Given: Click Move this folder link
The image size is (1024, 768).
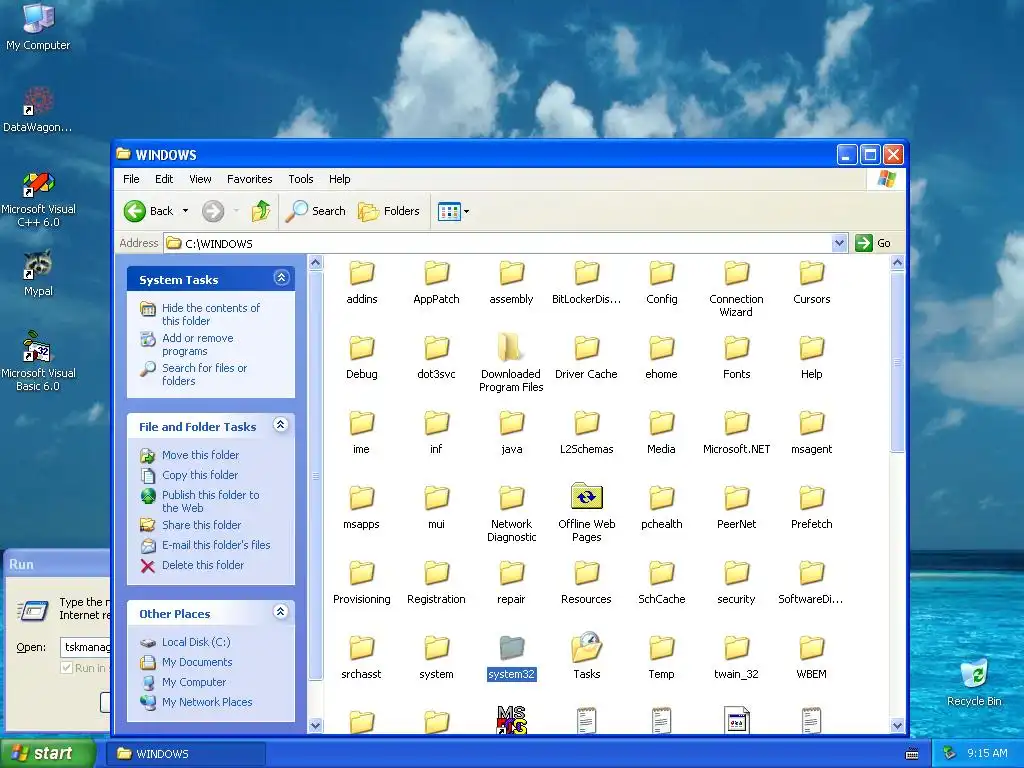Looking at the screenshot, I should click(x=200, y=455).
